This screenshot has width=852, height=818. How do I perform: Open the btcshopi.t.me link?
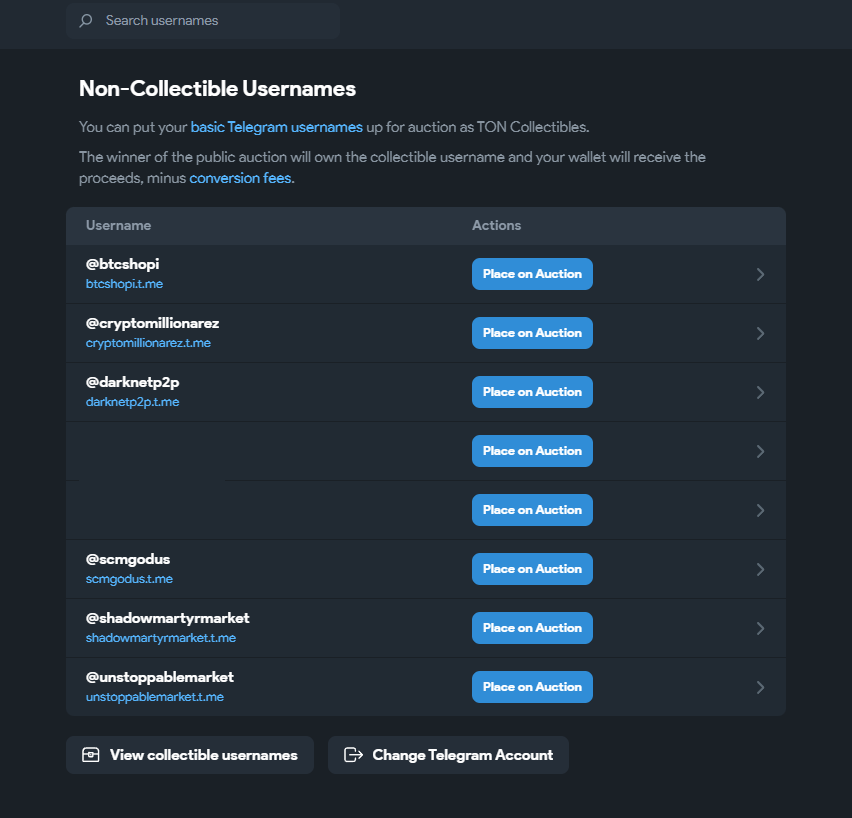pyautogui.click(x=124, y=284)
